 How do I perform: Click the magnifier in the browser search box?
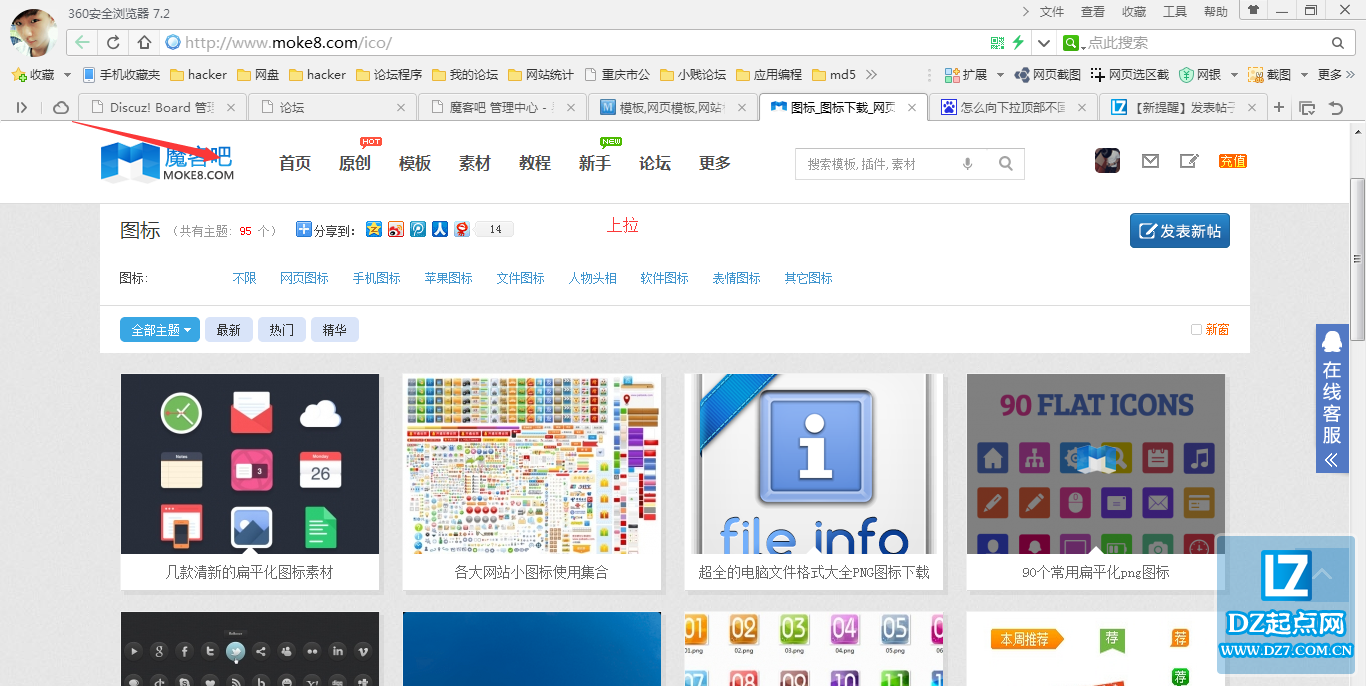1338,43
